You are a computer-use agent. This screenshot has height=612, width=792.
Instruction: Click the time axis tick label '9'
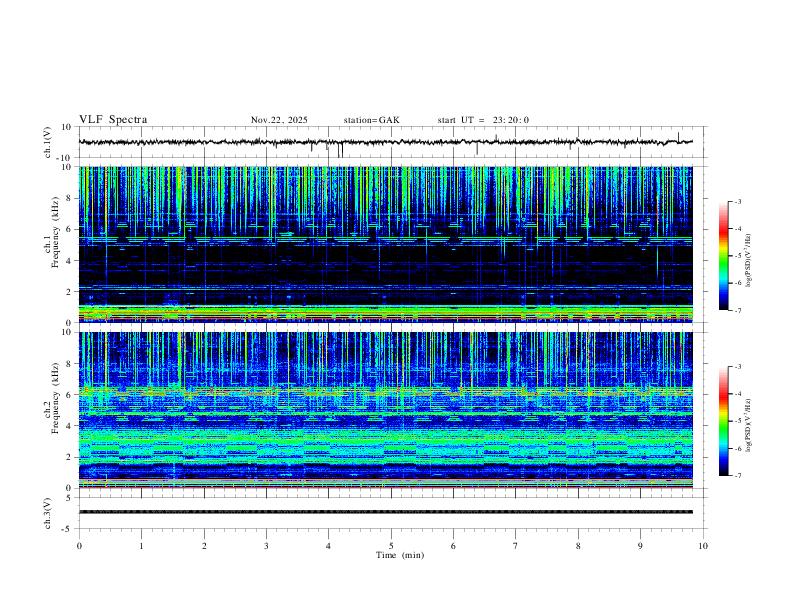(640, 546)
